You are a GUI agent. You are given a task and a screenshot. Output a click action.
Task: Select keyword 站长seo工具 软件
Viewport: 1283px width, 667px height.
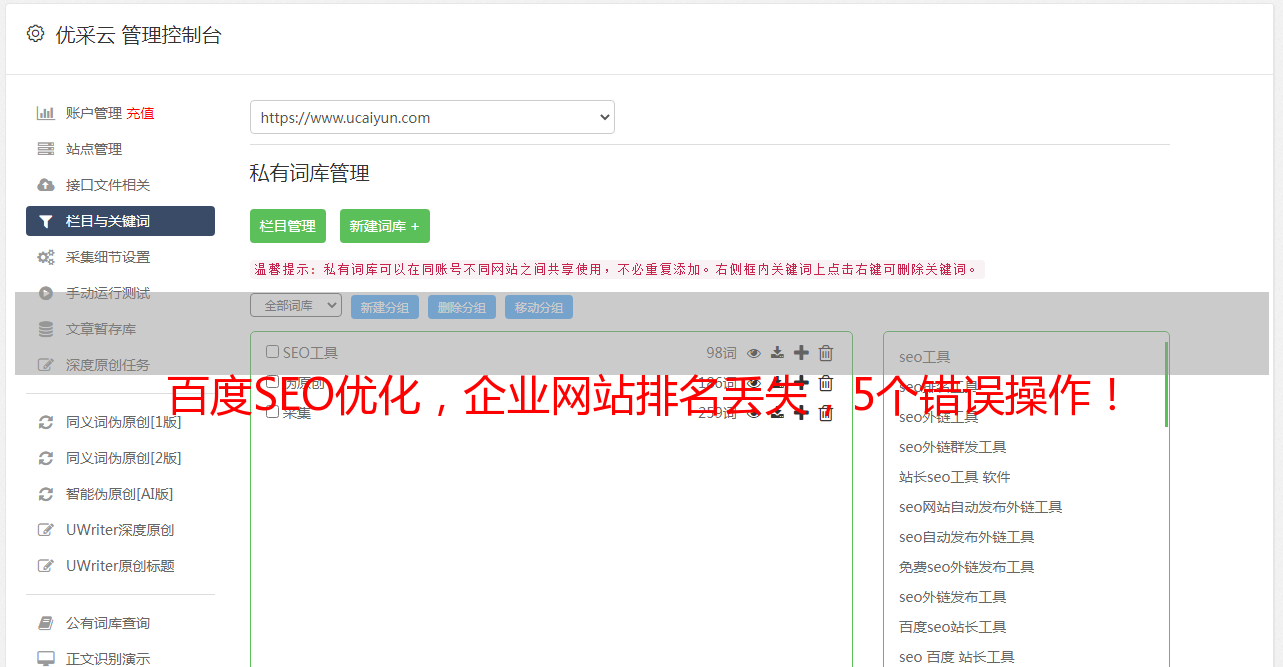point(954,477)
